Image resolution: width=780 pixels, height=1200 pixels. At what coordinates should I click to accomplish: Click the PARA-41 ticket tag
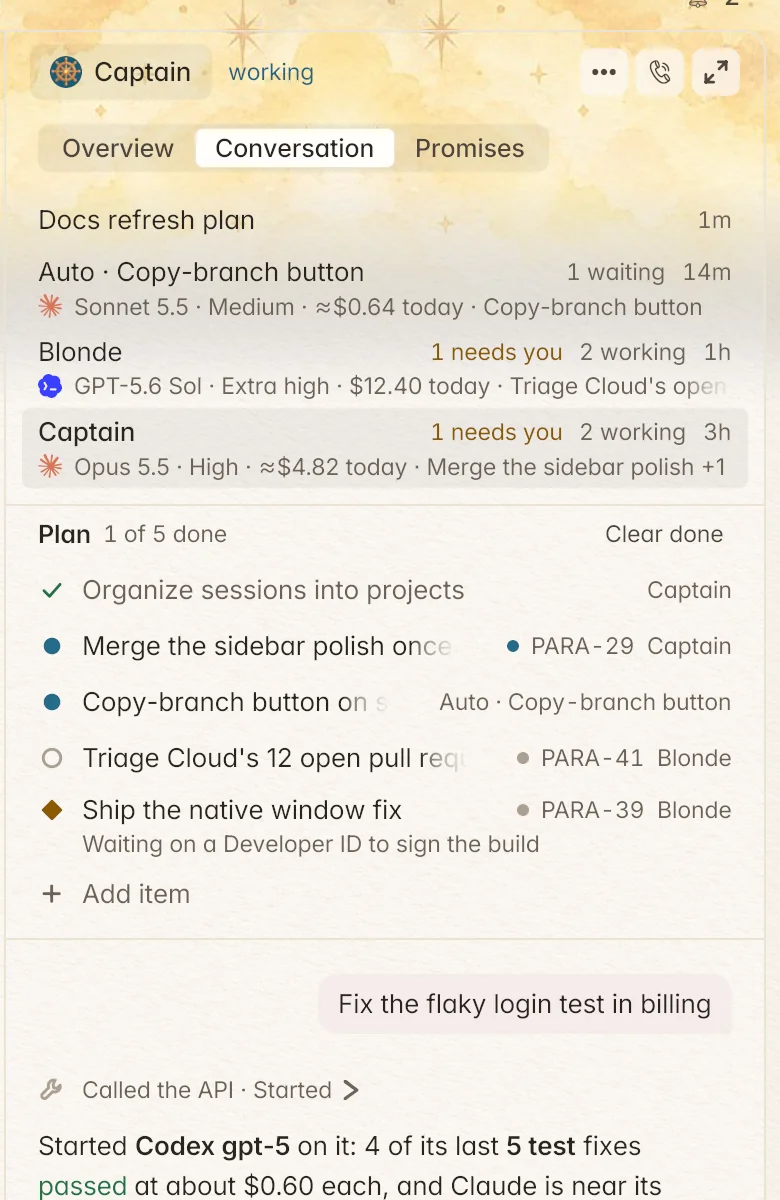tap(580, 758)
